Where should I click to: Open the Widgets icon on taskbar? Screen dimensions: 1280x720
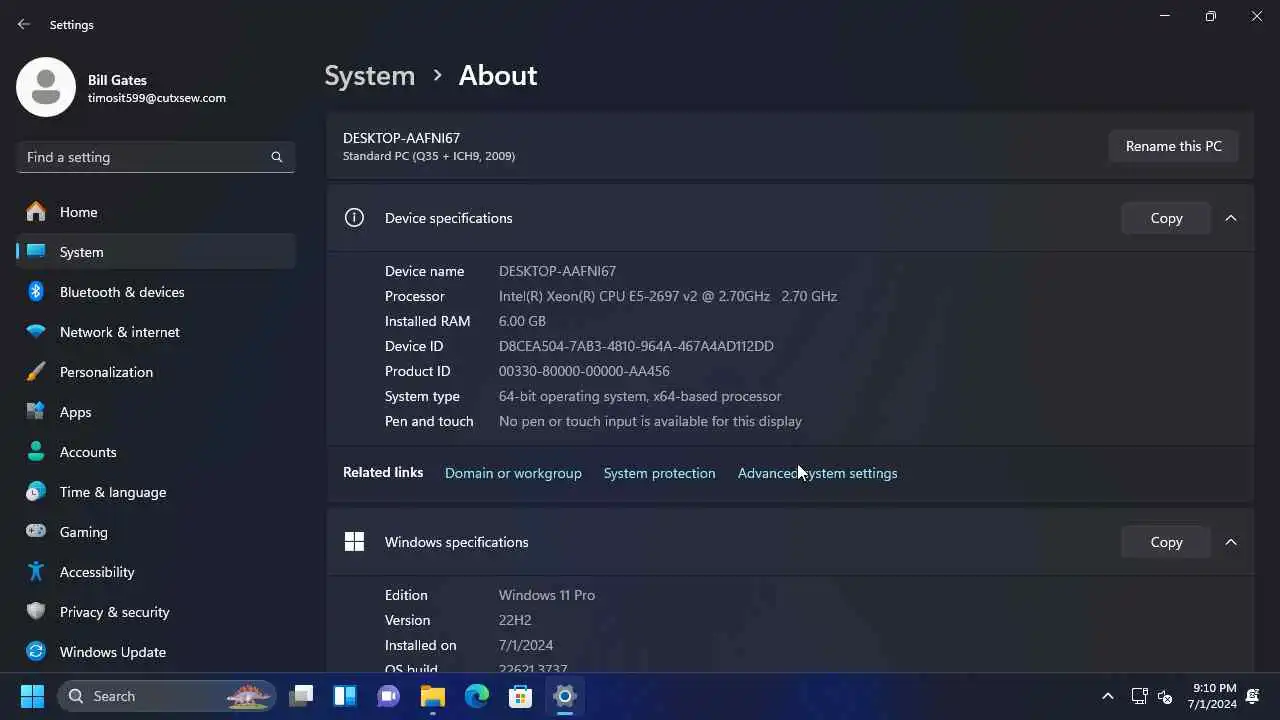(345, 696)
